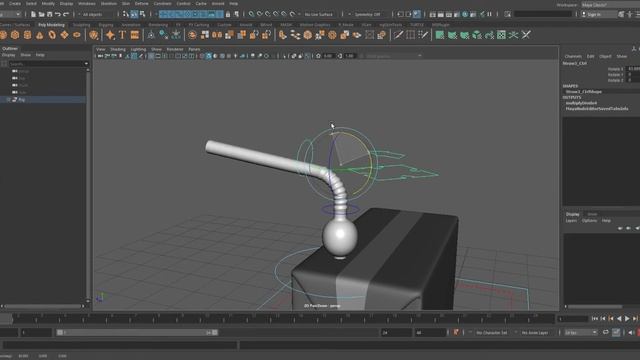
Task: Expand the Rig node in Outliner
Action: 8,100
